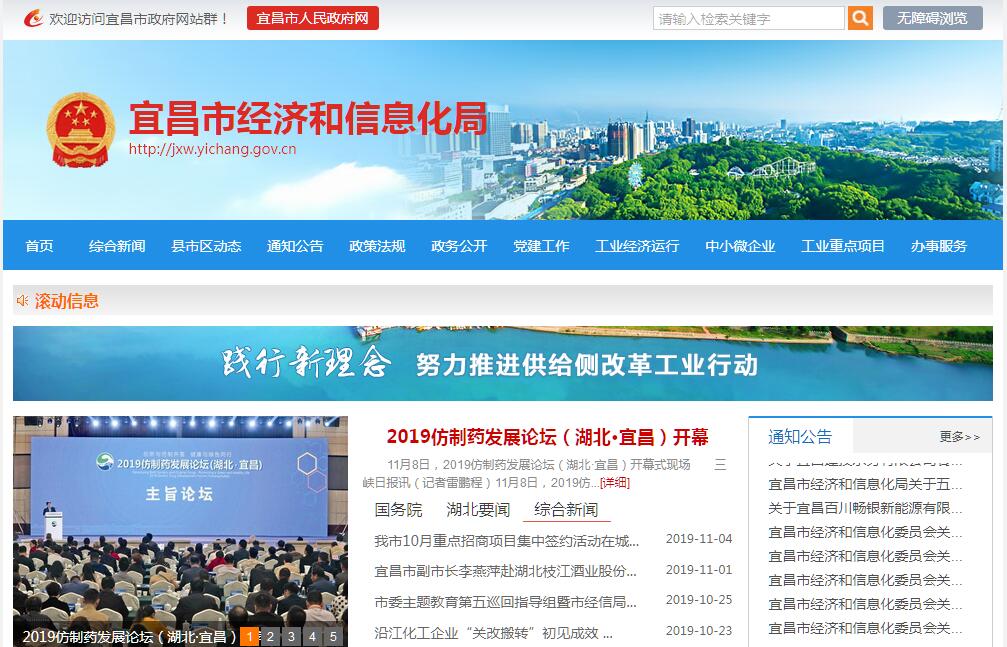Click the 践行新理念 banner image

503,364
